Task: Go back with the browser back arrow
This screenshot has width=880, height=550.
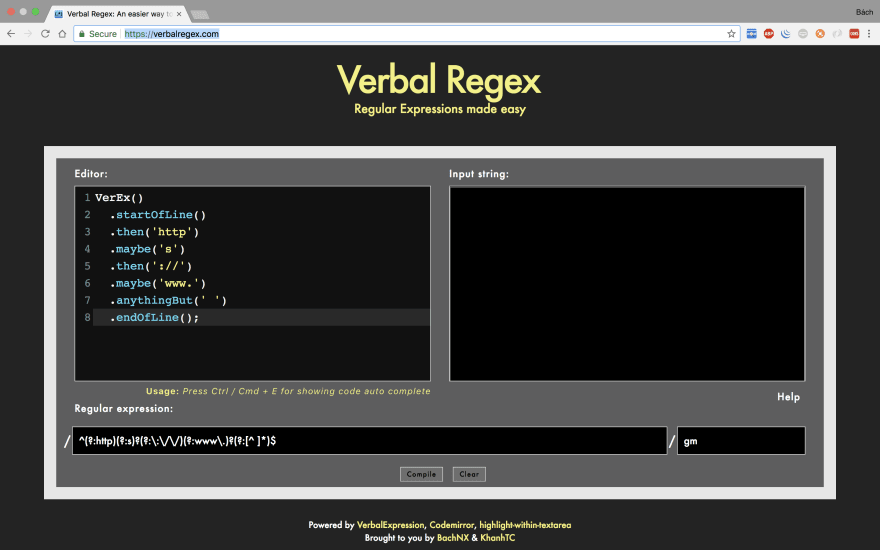Action: point(11,34)
